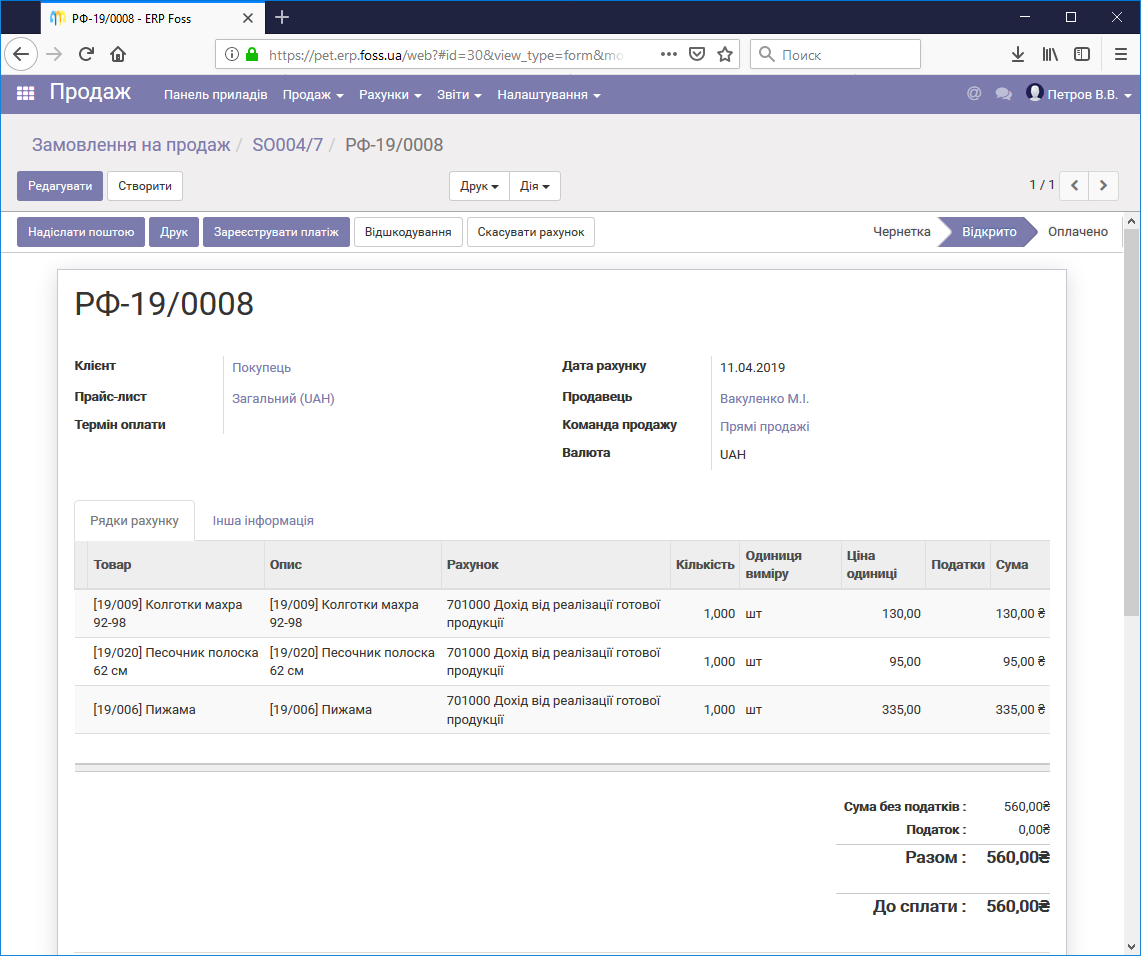Select the Чернетка status stage
Viewport: 1141px width, 956px height.
(902, 231)
